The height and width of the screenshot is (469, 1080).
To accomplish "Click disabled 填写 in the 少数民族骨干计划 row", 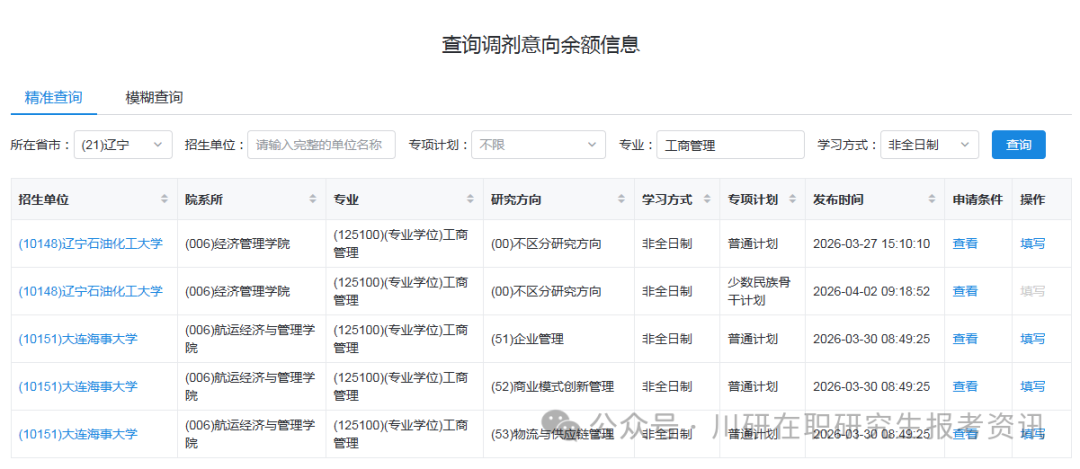I will (x=1032, y=291).
